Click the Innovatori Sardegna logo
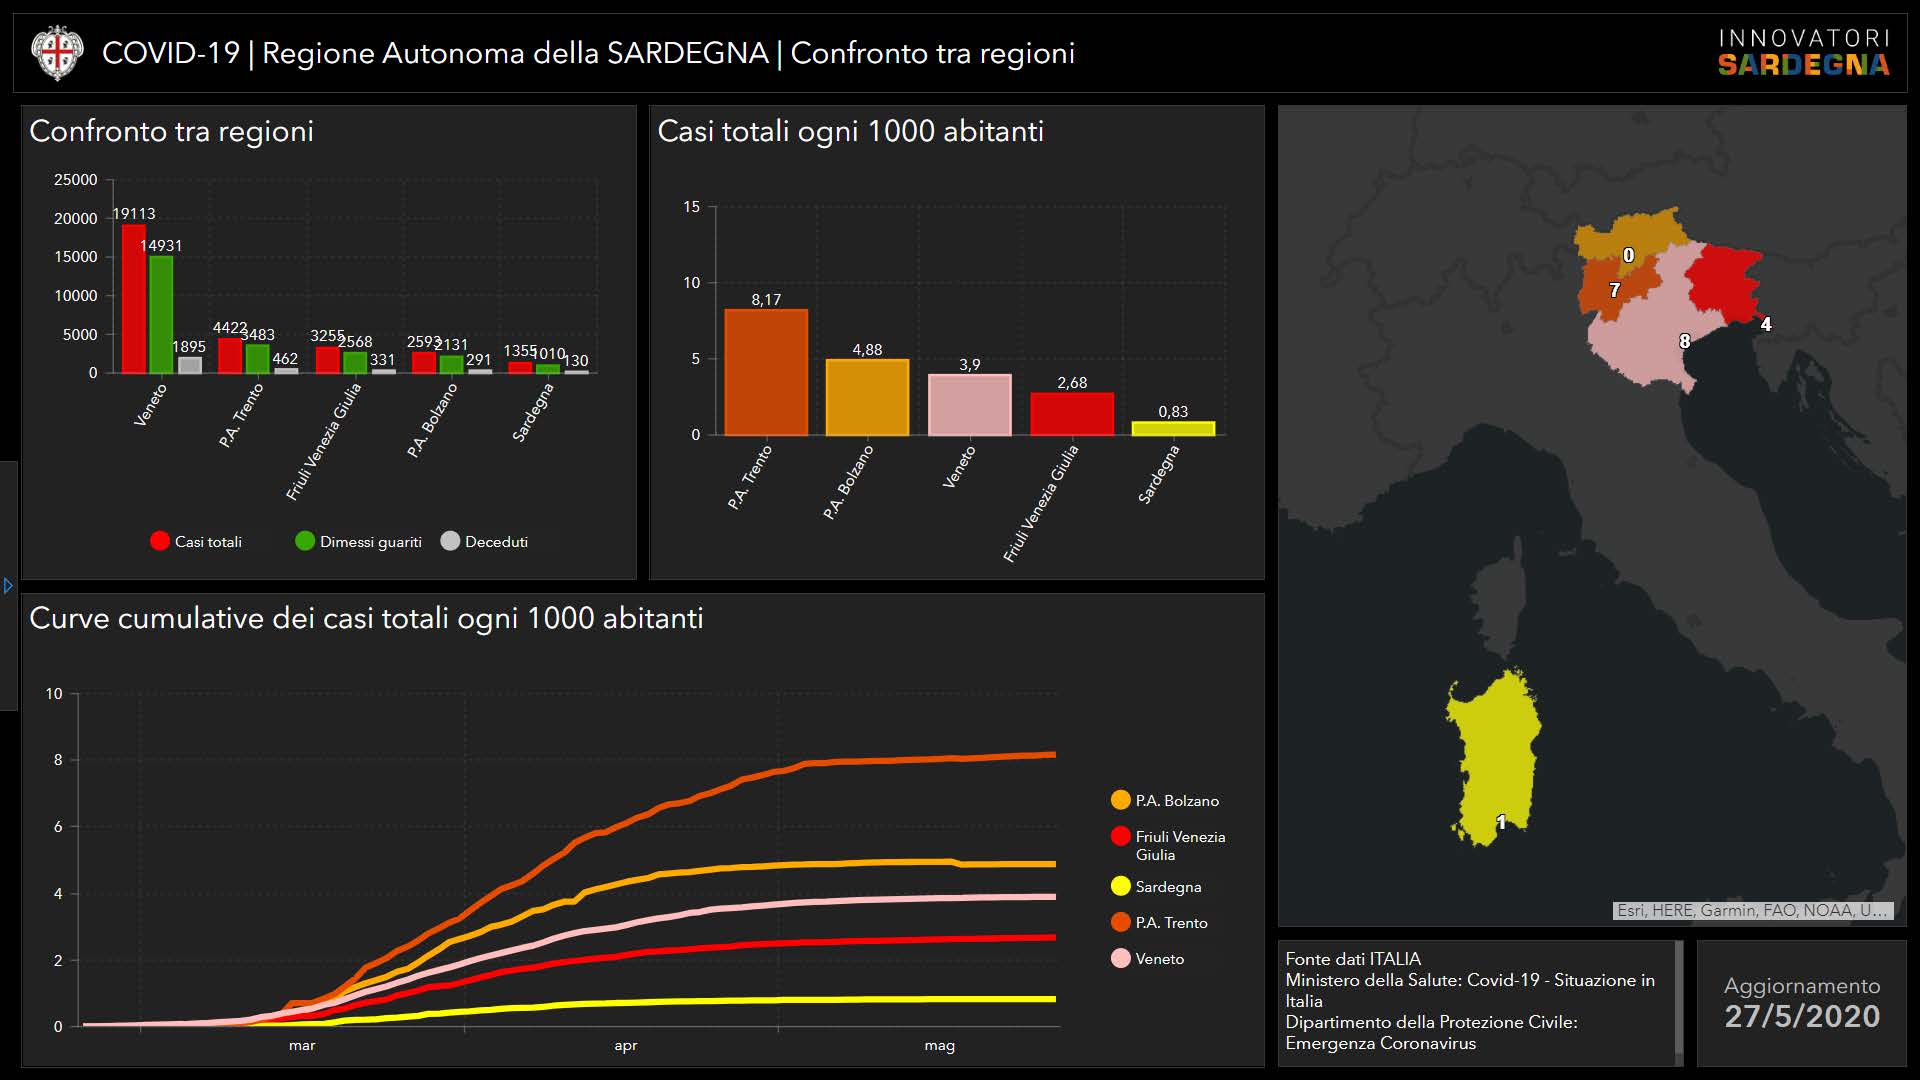1920x1080 pixels. 1803,53
